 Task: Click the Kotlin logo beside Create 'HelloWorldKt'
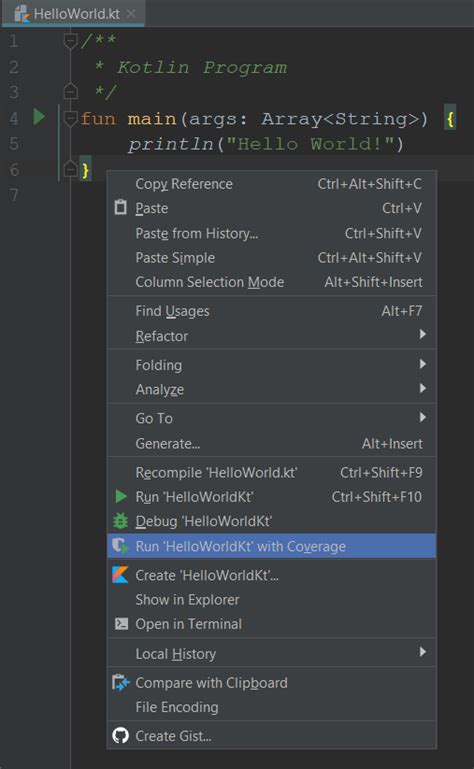click(x=120, y=575)
